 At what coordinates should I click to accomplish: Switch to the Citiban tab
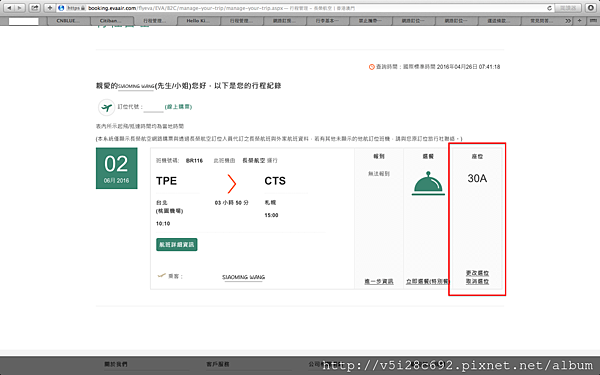(x=111, y=21)
